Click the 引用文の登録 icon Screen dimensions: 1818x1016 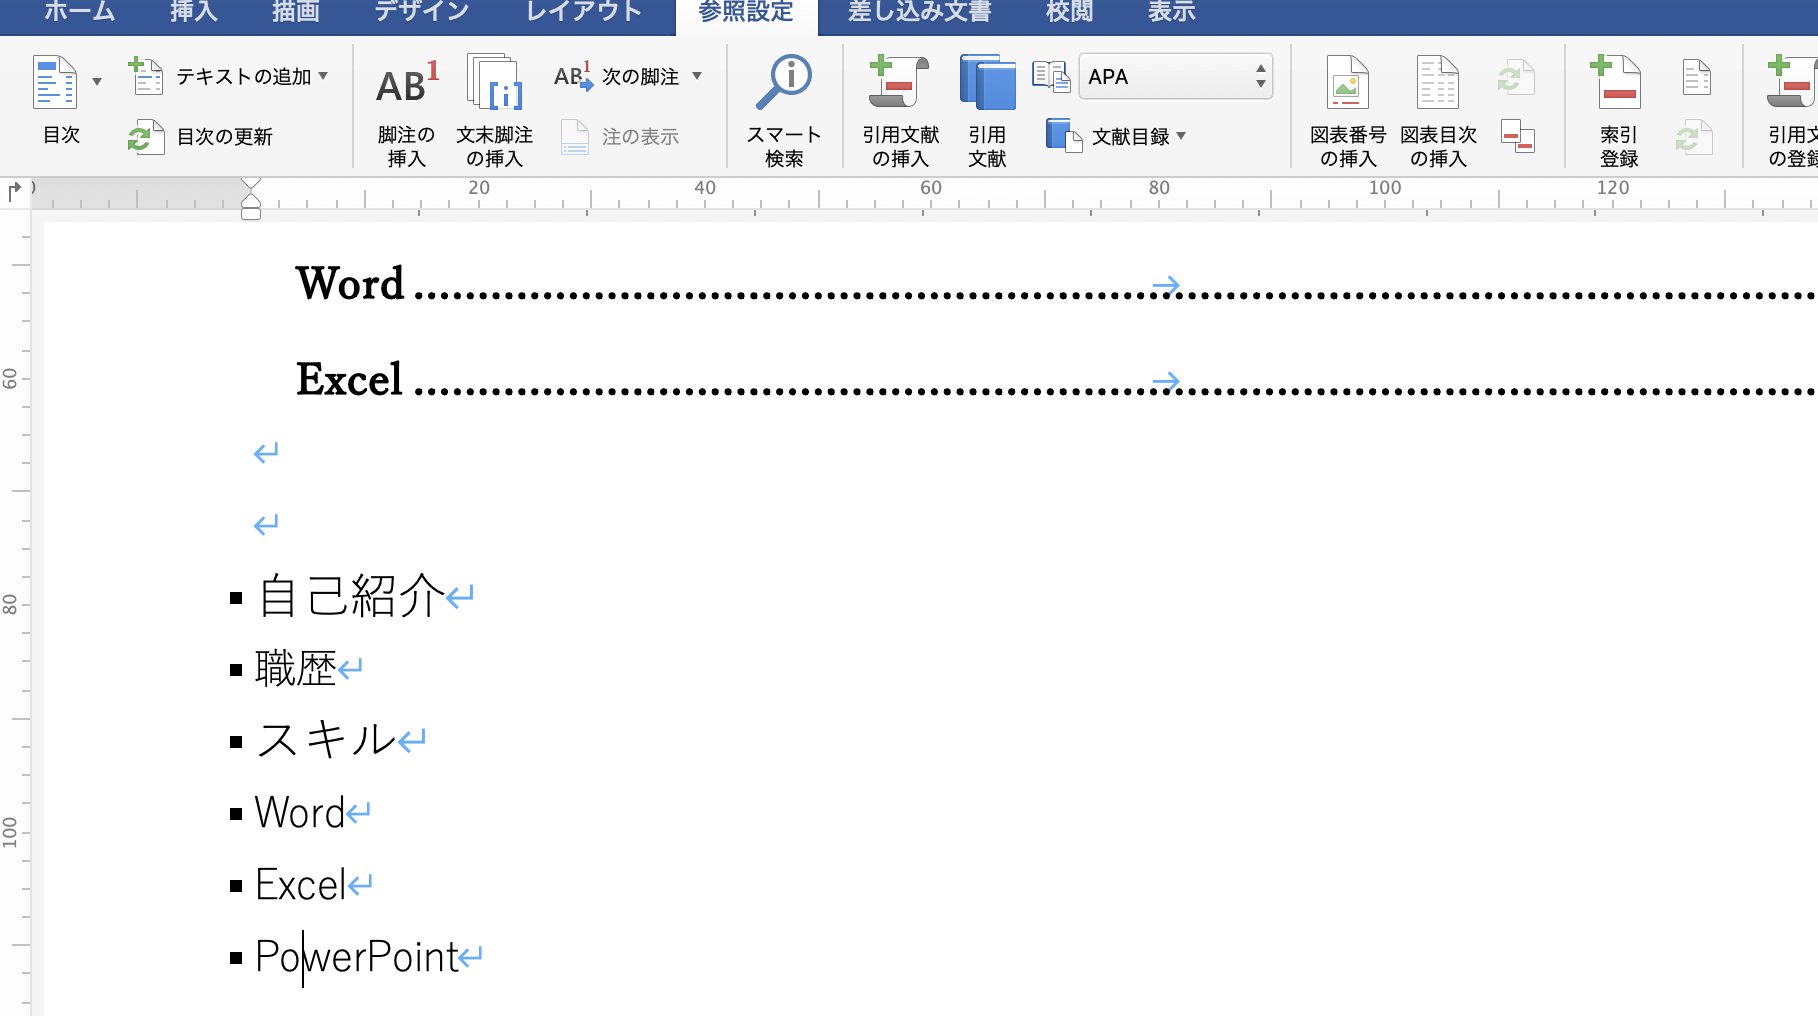pos(1793,82)
